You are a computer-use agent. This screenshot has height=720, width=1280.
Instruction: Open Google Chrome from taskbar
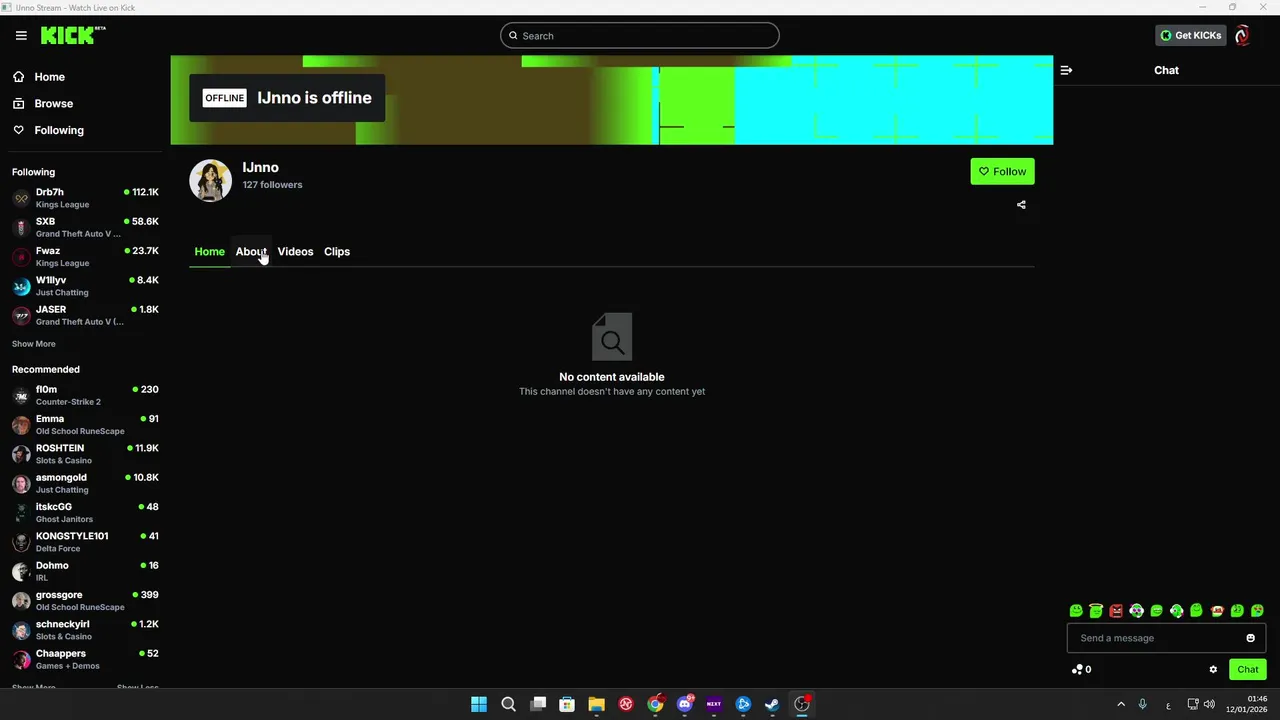[x=655, y=704]
